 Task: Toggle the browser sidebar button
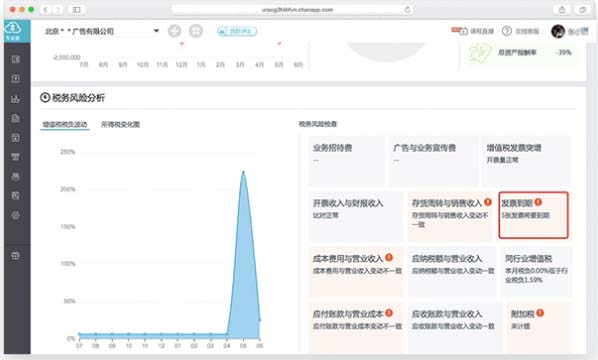76,10
